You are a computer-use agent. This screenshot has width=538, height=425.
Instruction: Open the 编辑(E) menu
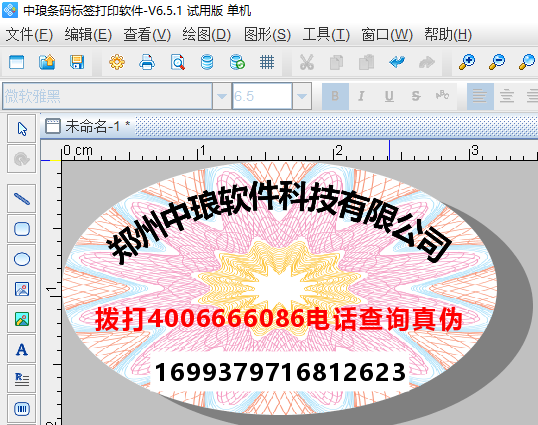point(88,35)
